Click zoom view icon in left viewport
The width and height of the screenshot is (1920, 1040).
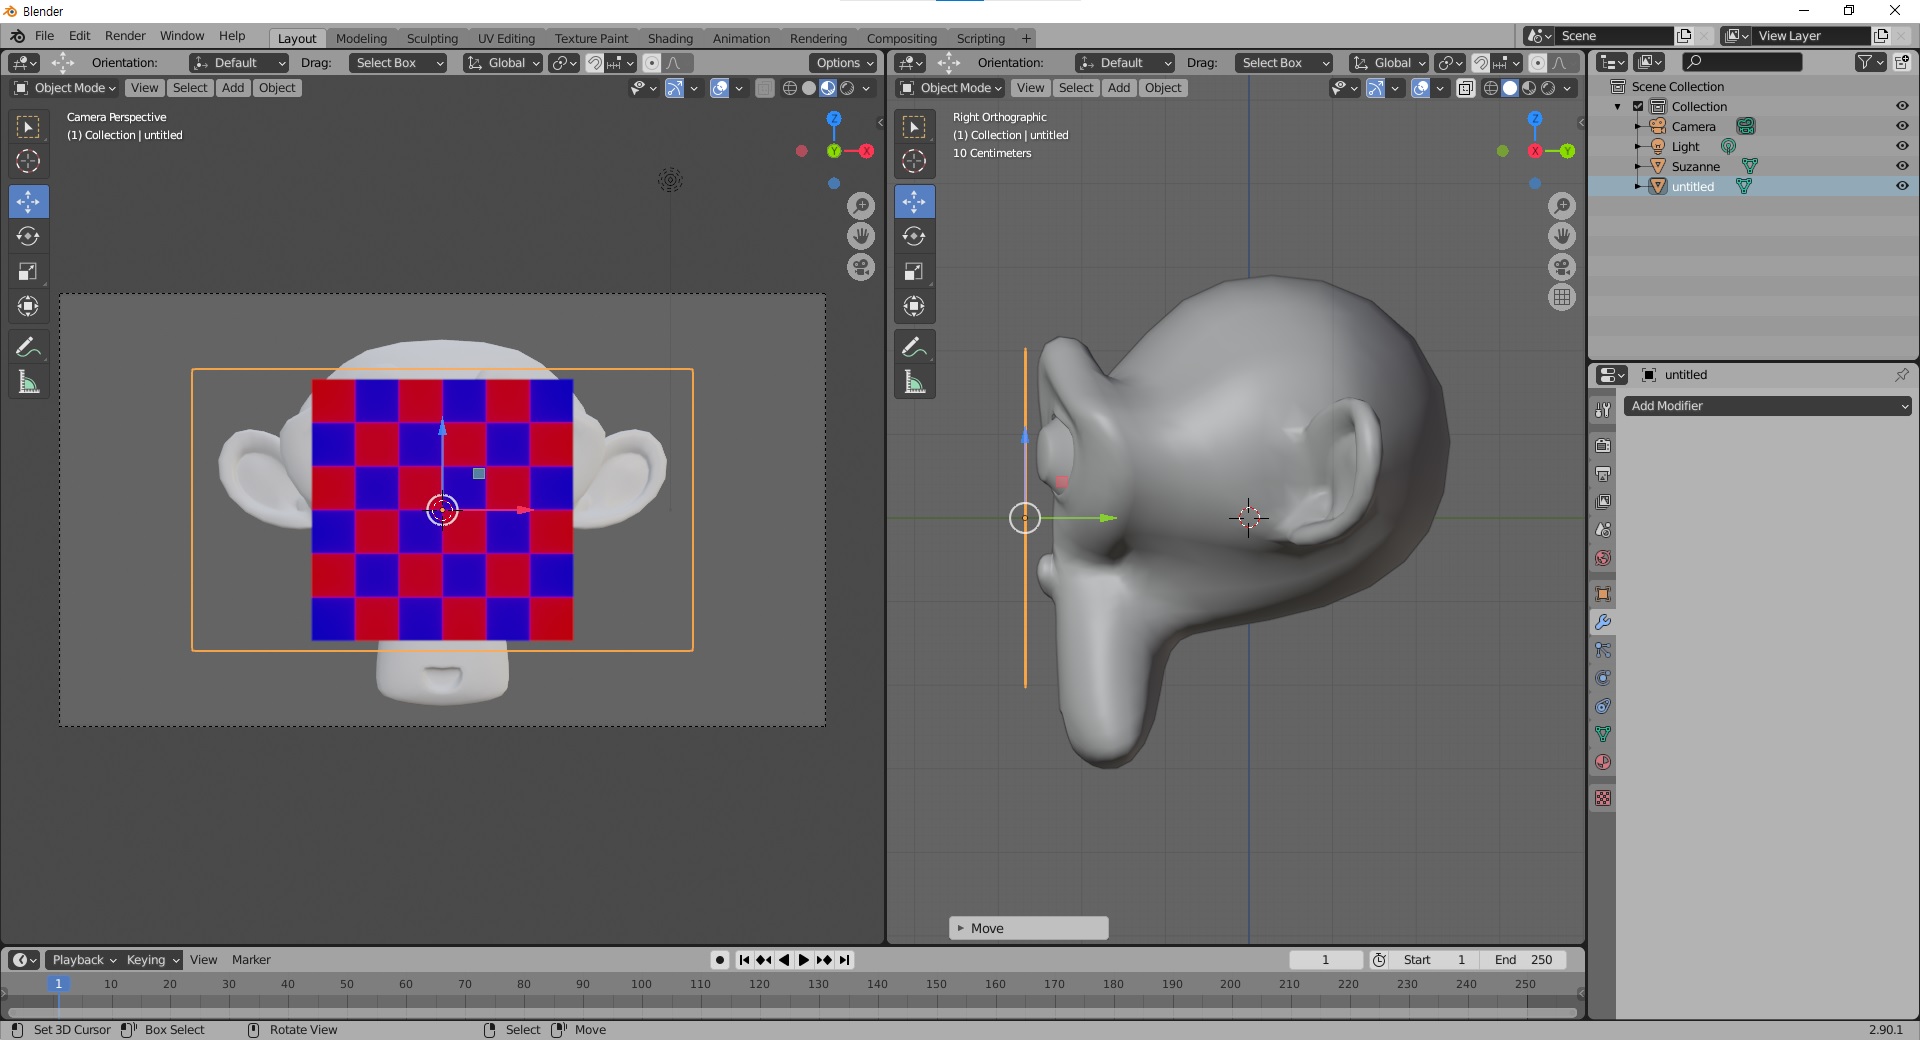(x=861, y=206)
